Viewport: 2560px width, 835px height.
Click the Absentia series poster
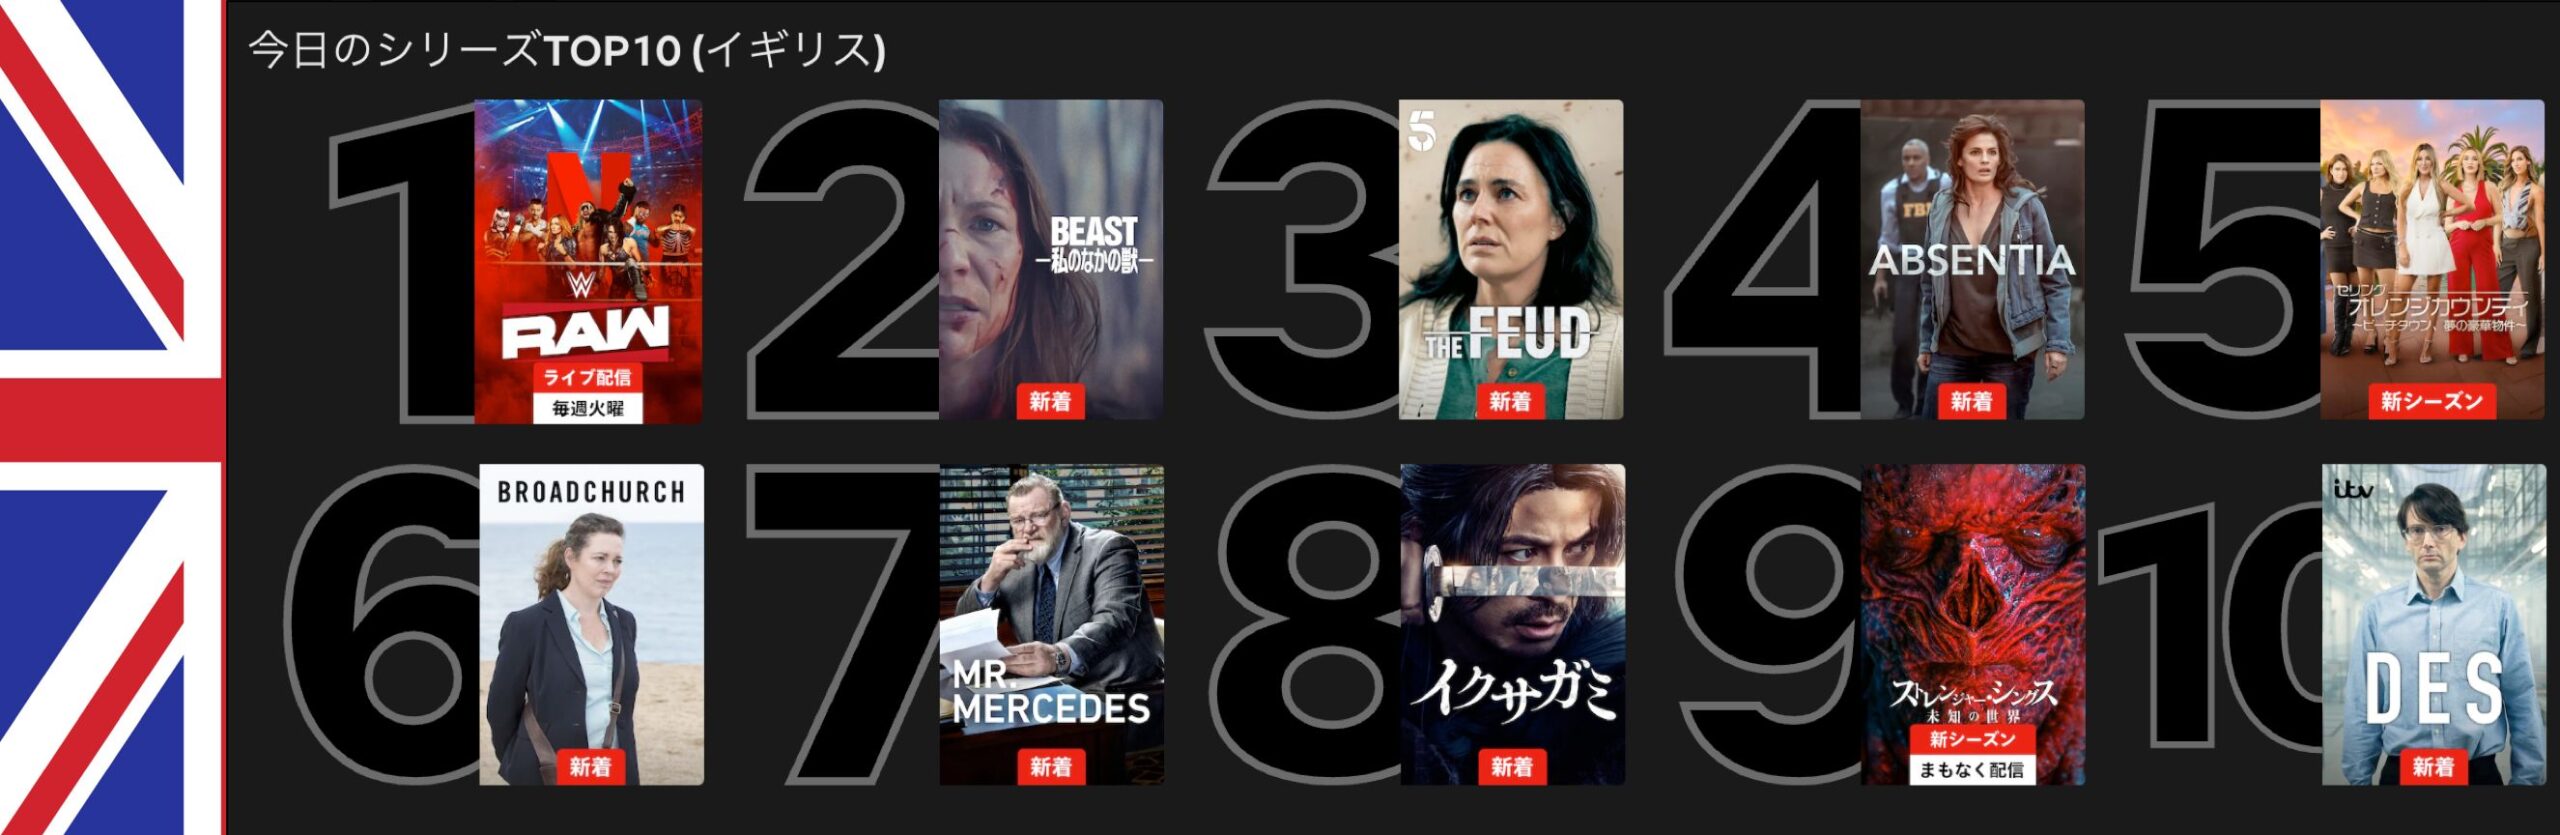pos(1972,260)
